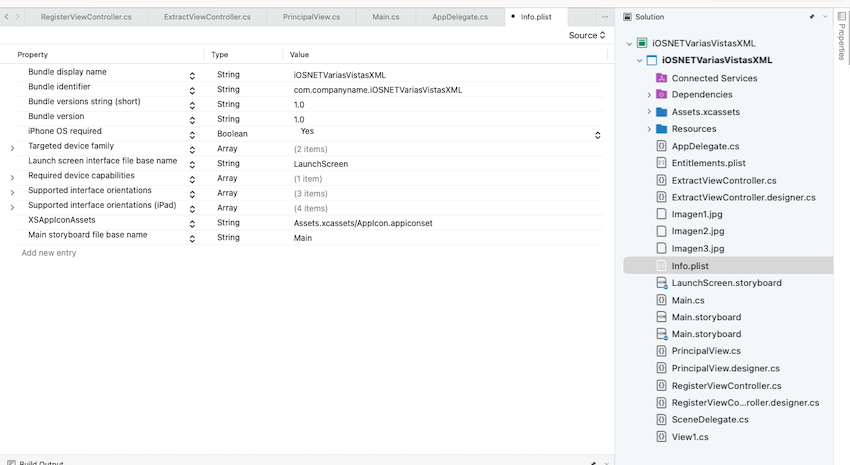
Task: Click the Imagen3.jpg file icon
Action: pos(661,248)
